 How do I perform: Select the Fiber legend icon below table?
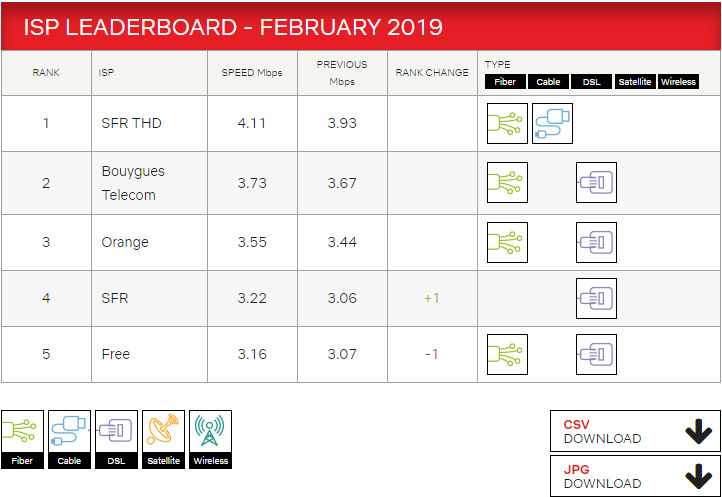22,439
